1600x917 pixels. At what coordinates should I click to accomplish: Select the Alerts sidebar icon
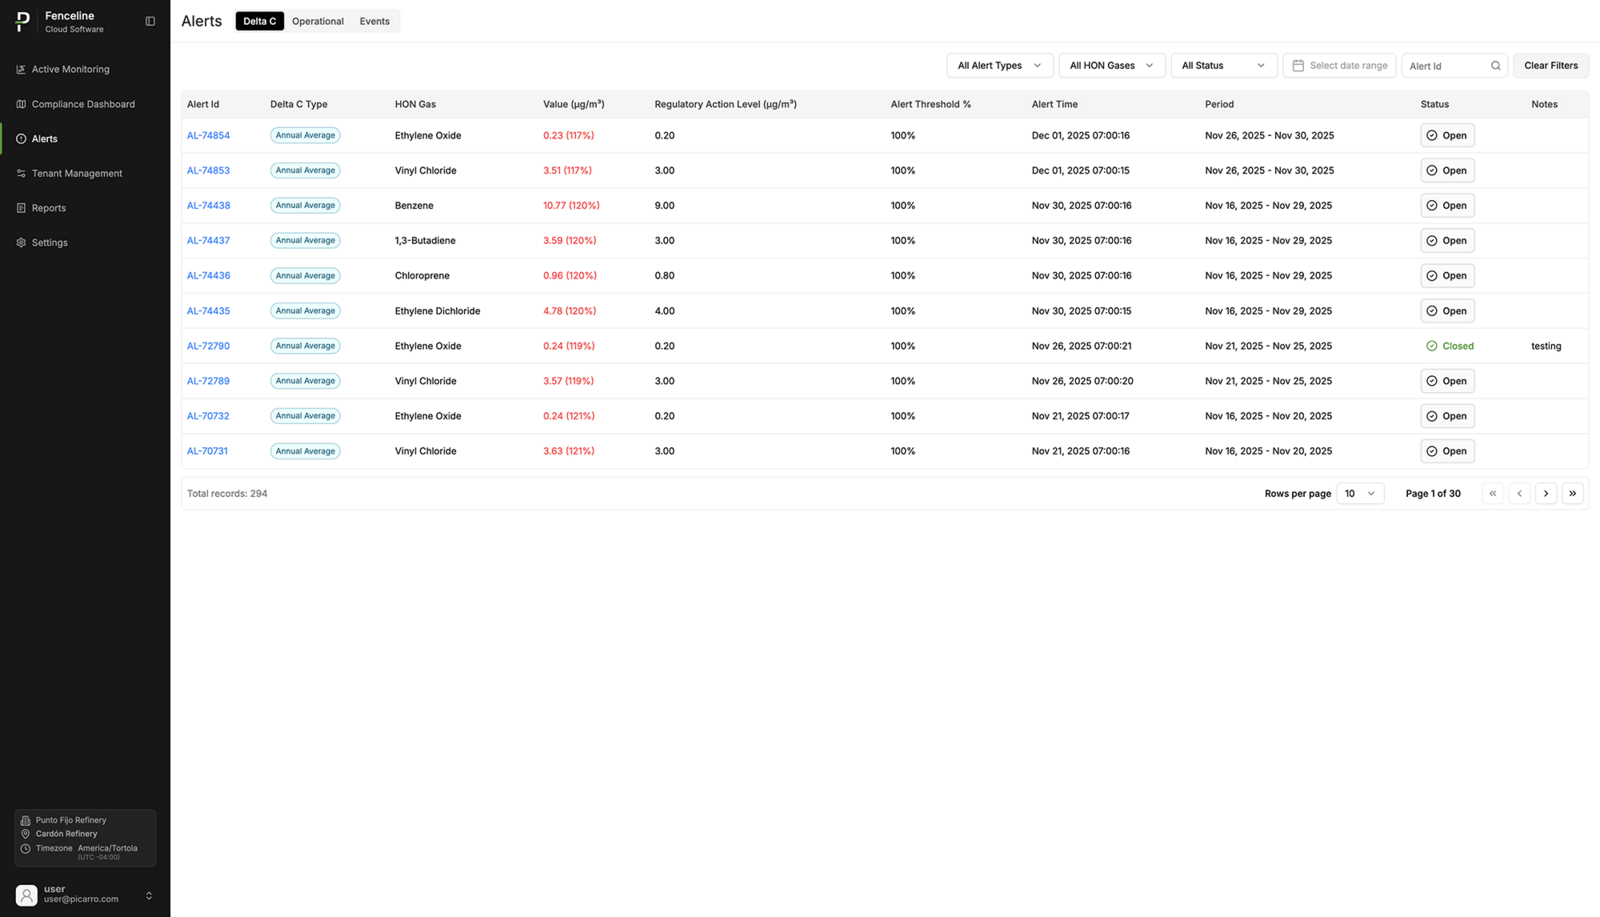tap(19, 138)
